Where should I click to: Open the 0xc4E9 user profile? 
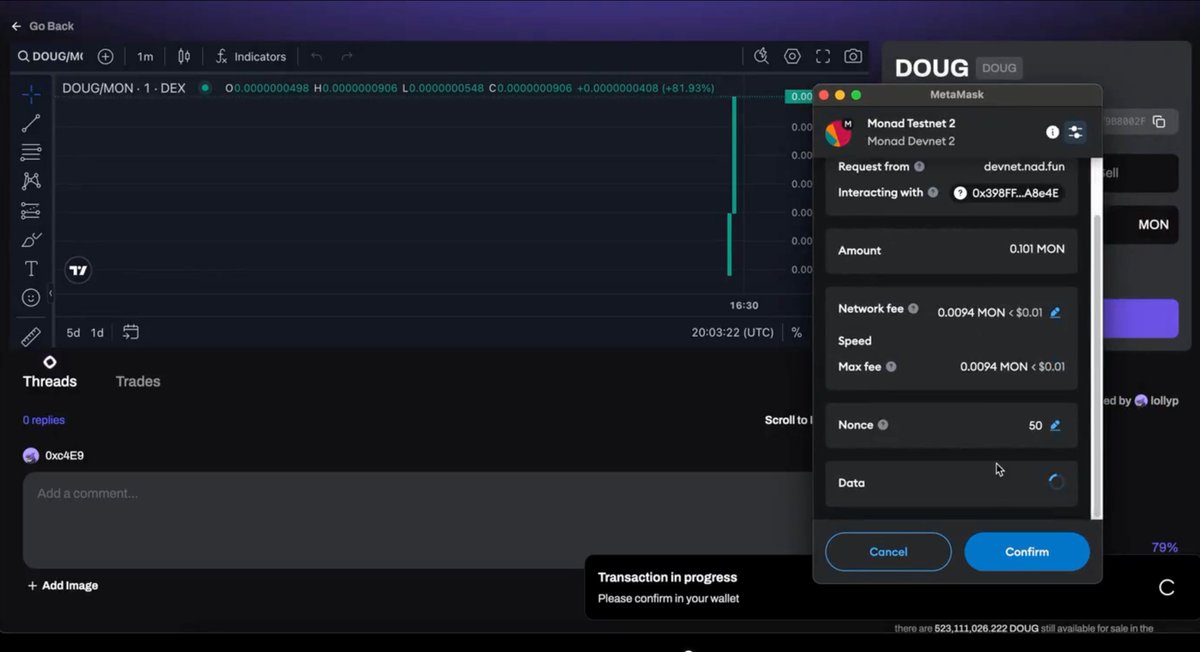coord(54,455)
